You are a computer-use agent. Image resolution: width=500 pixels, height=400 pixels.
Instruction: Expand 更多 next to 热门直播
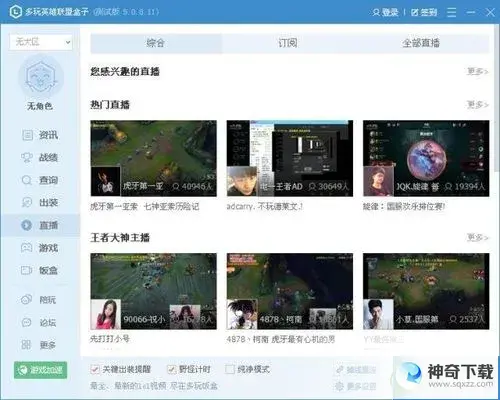tap(478, 105)
